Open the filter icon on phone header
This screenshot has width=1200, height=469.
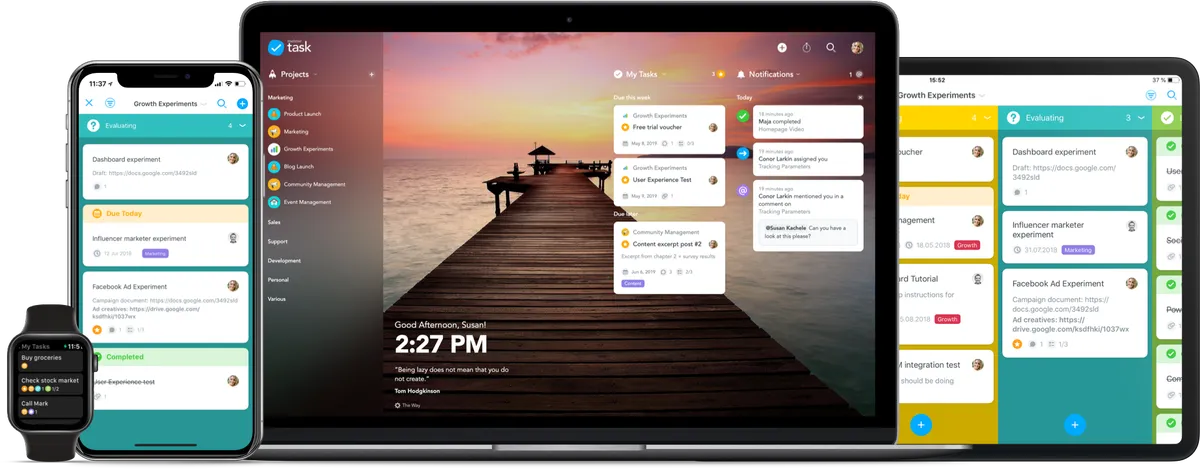click(110, 103)
